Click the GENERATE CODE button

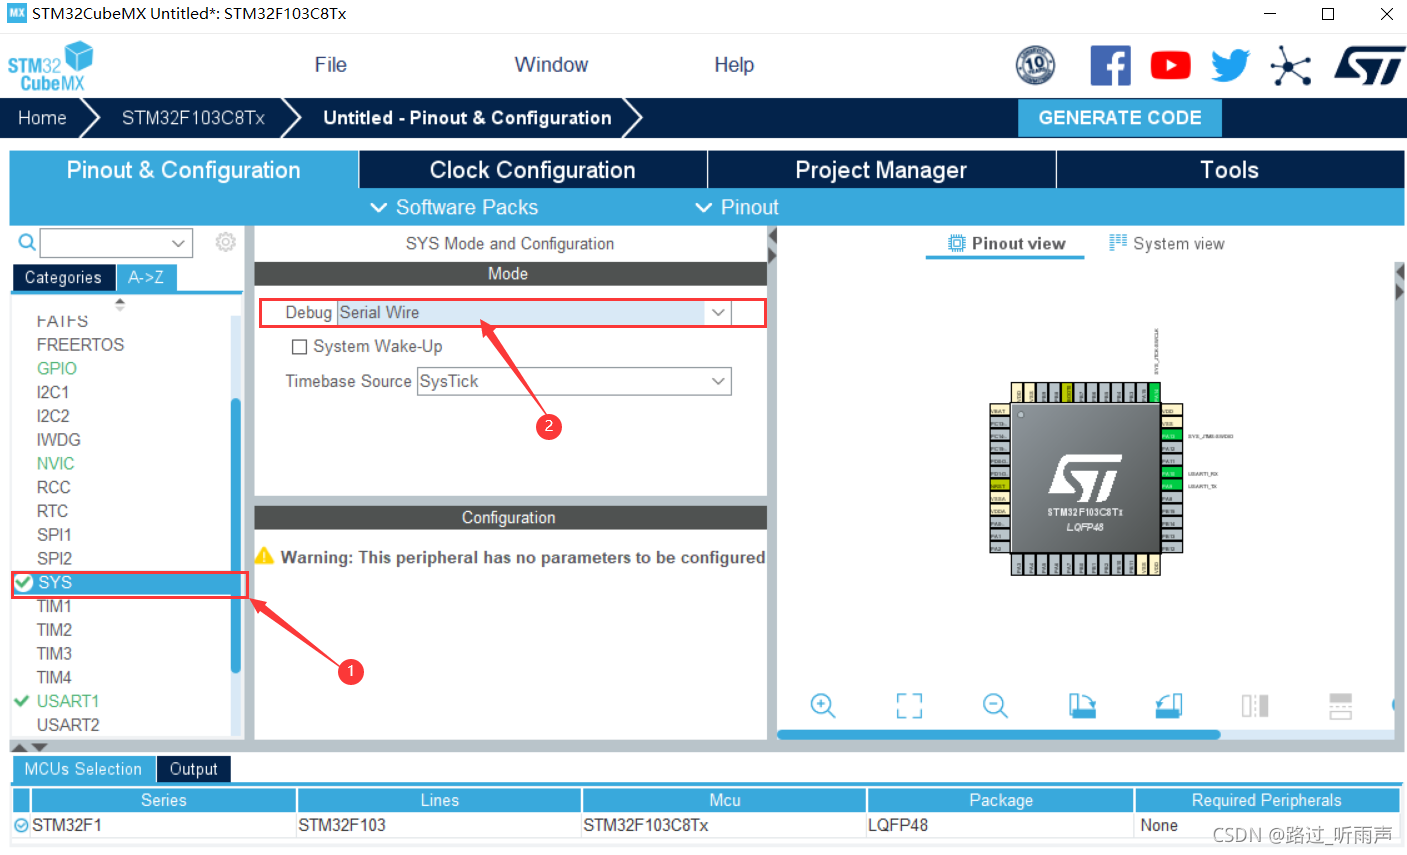[x=1120, y=118]
